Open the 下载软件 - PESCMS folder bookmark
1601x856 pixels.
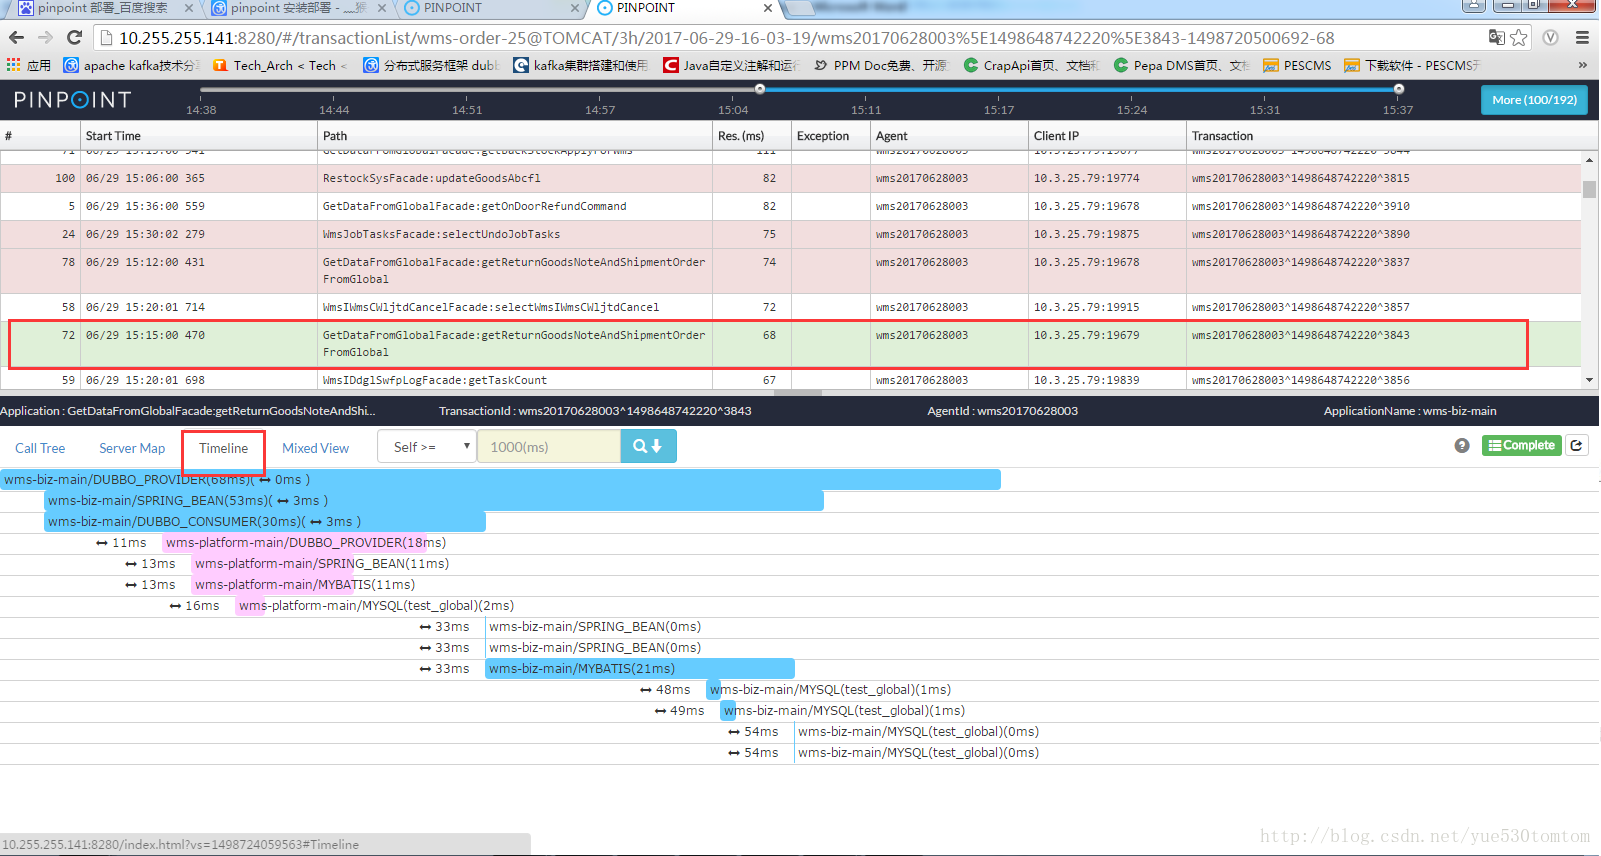pos(1411,65)
